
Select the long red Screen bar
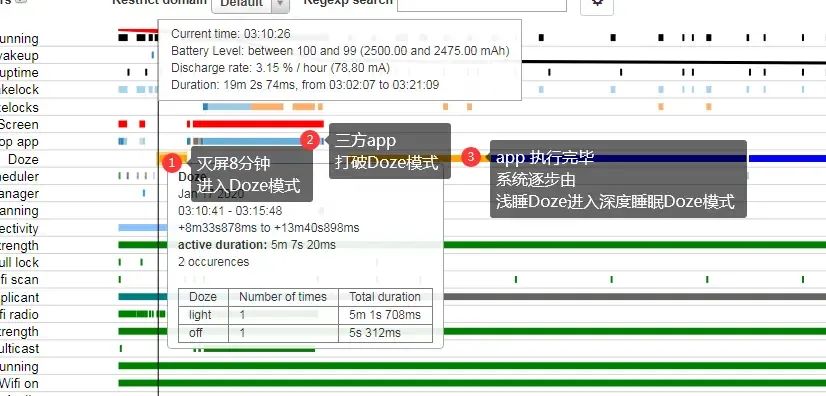tap(258, 124)
